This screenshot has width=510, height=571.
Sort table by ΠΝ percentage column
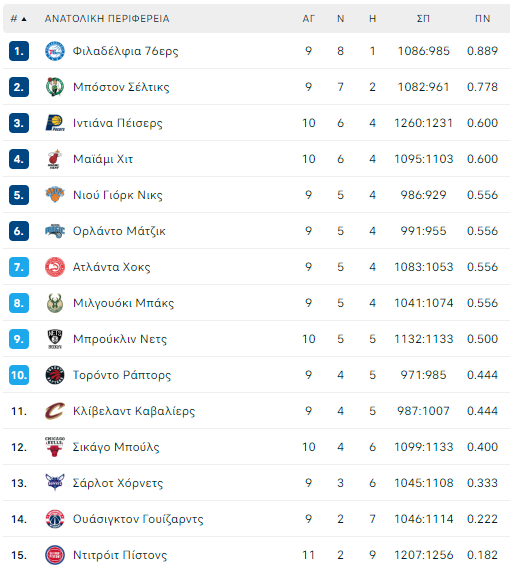point(482,19)
